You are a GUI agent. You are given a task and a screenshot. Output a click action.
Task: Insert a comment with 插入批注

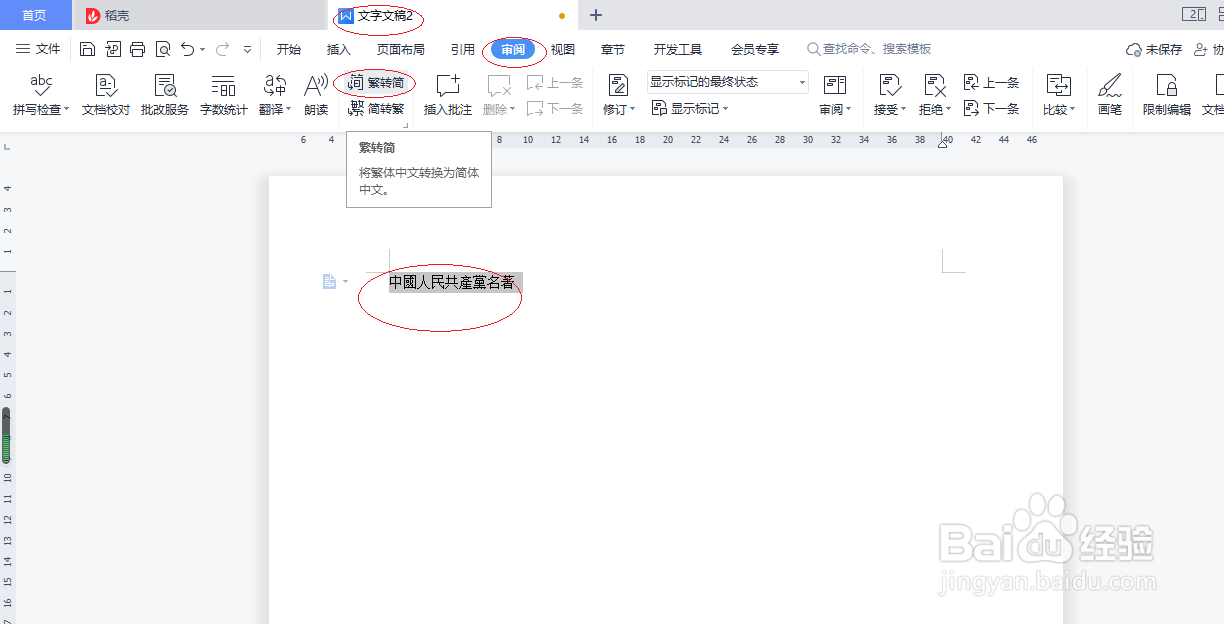click(x=447, y=95)
